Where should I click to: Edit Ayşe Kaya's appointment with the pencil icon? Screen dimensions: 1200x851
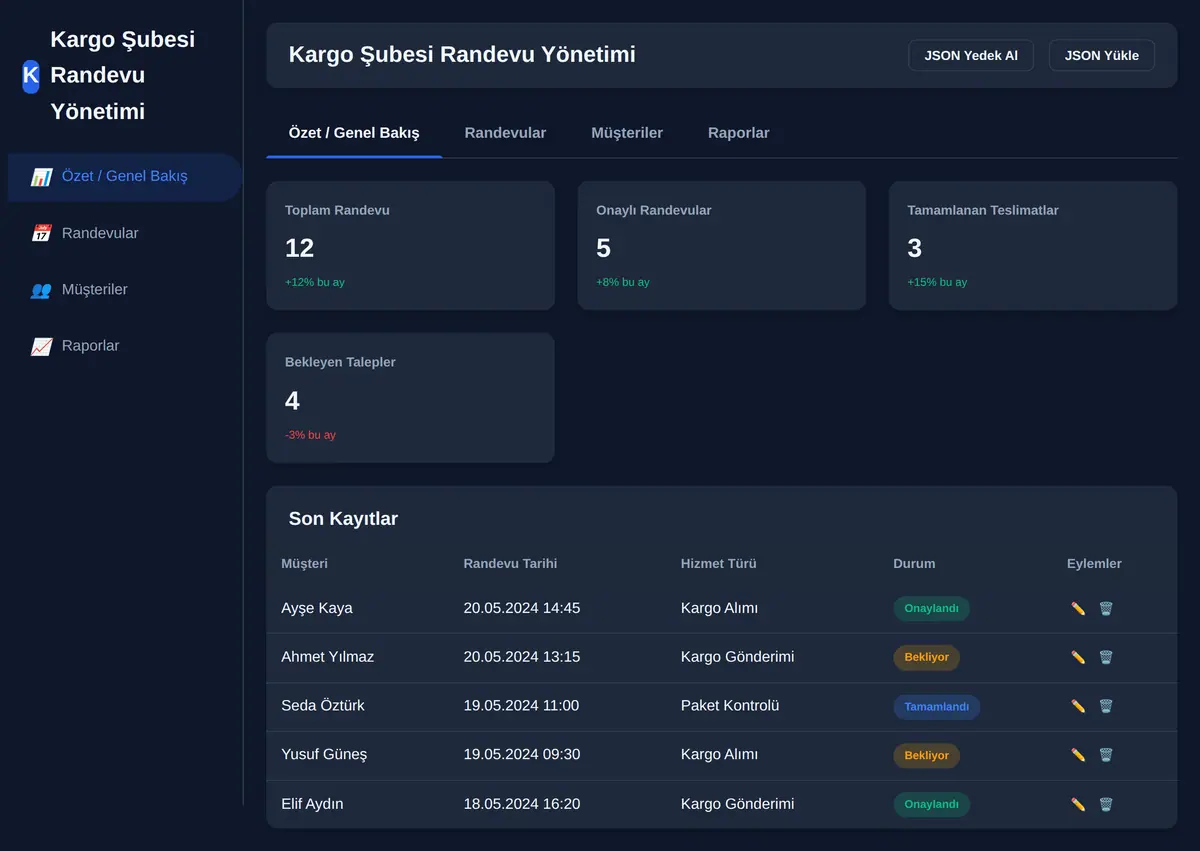[1078, 608]
